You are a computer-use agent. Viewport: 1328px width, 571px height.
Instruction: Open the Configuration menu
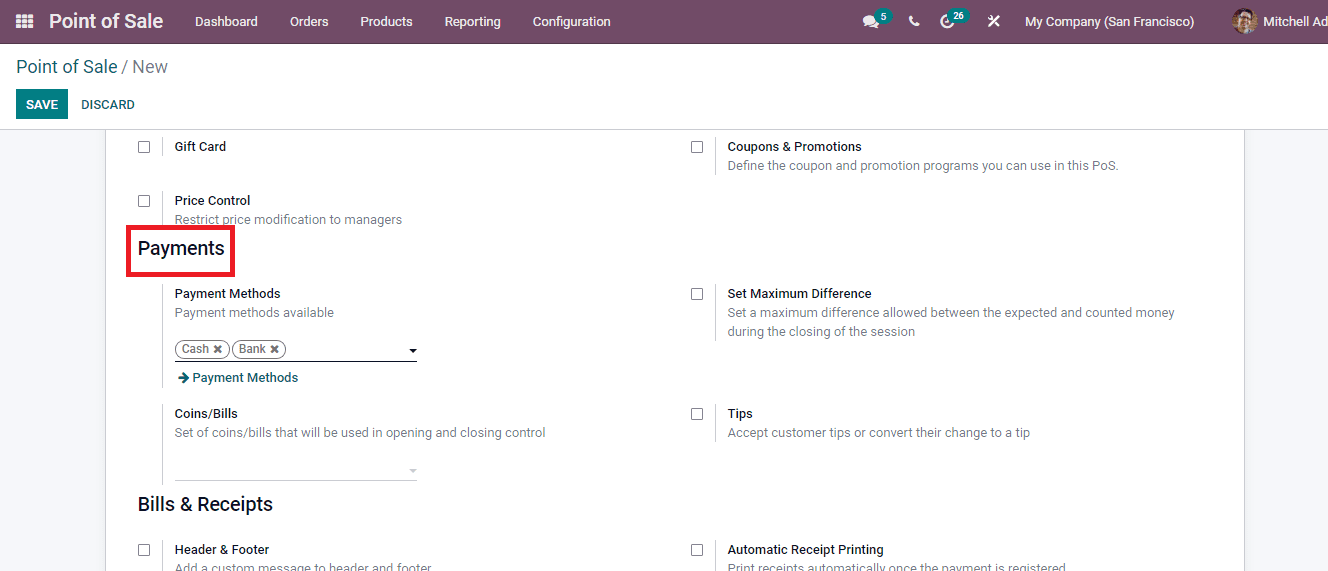point(571,22)
